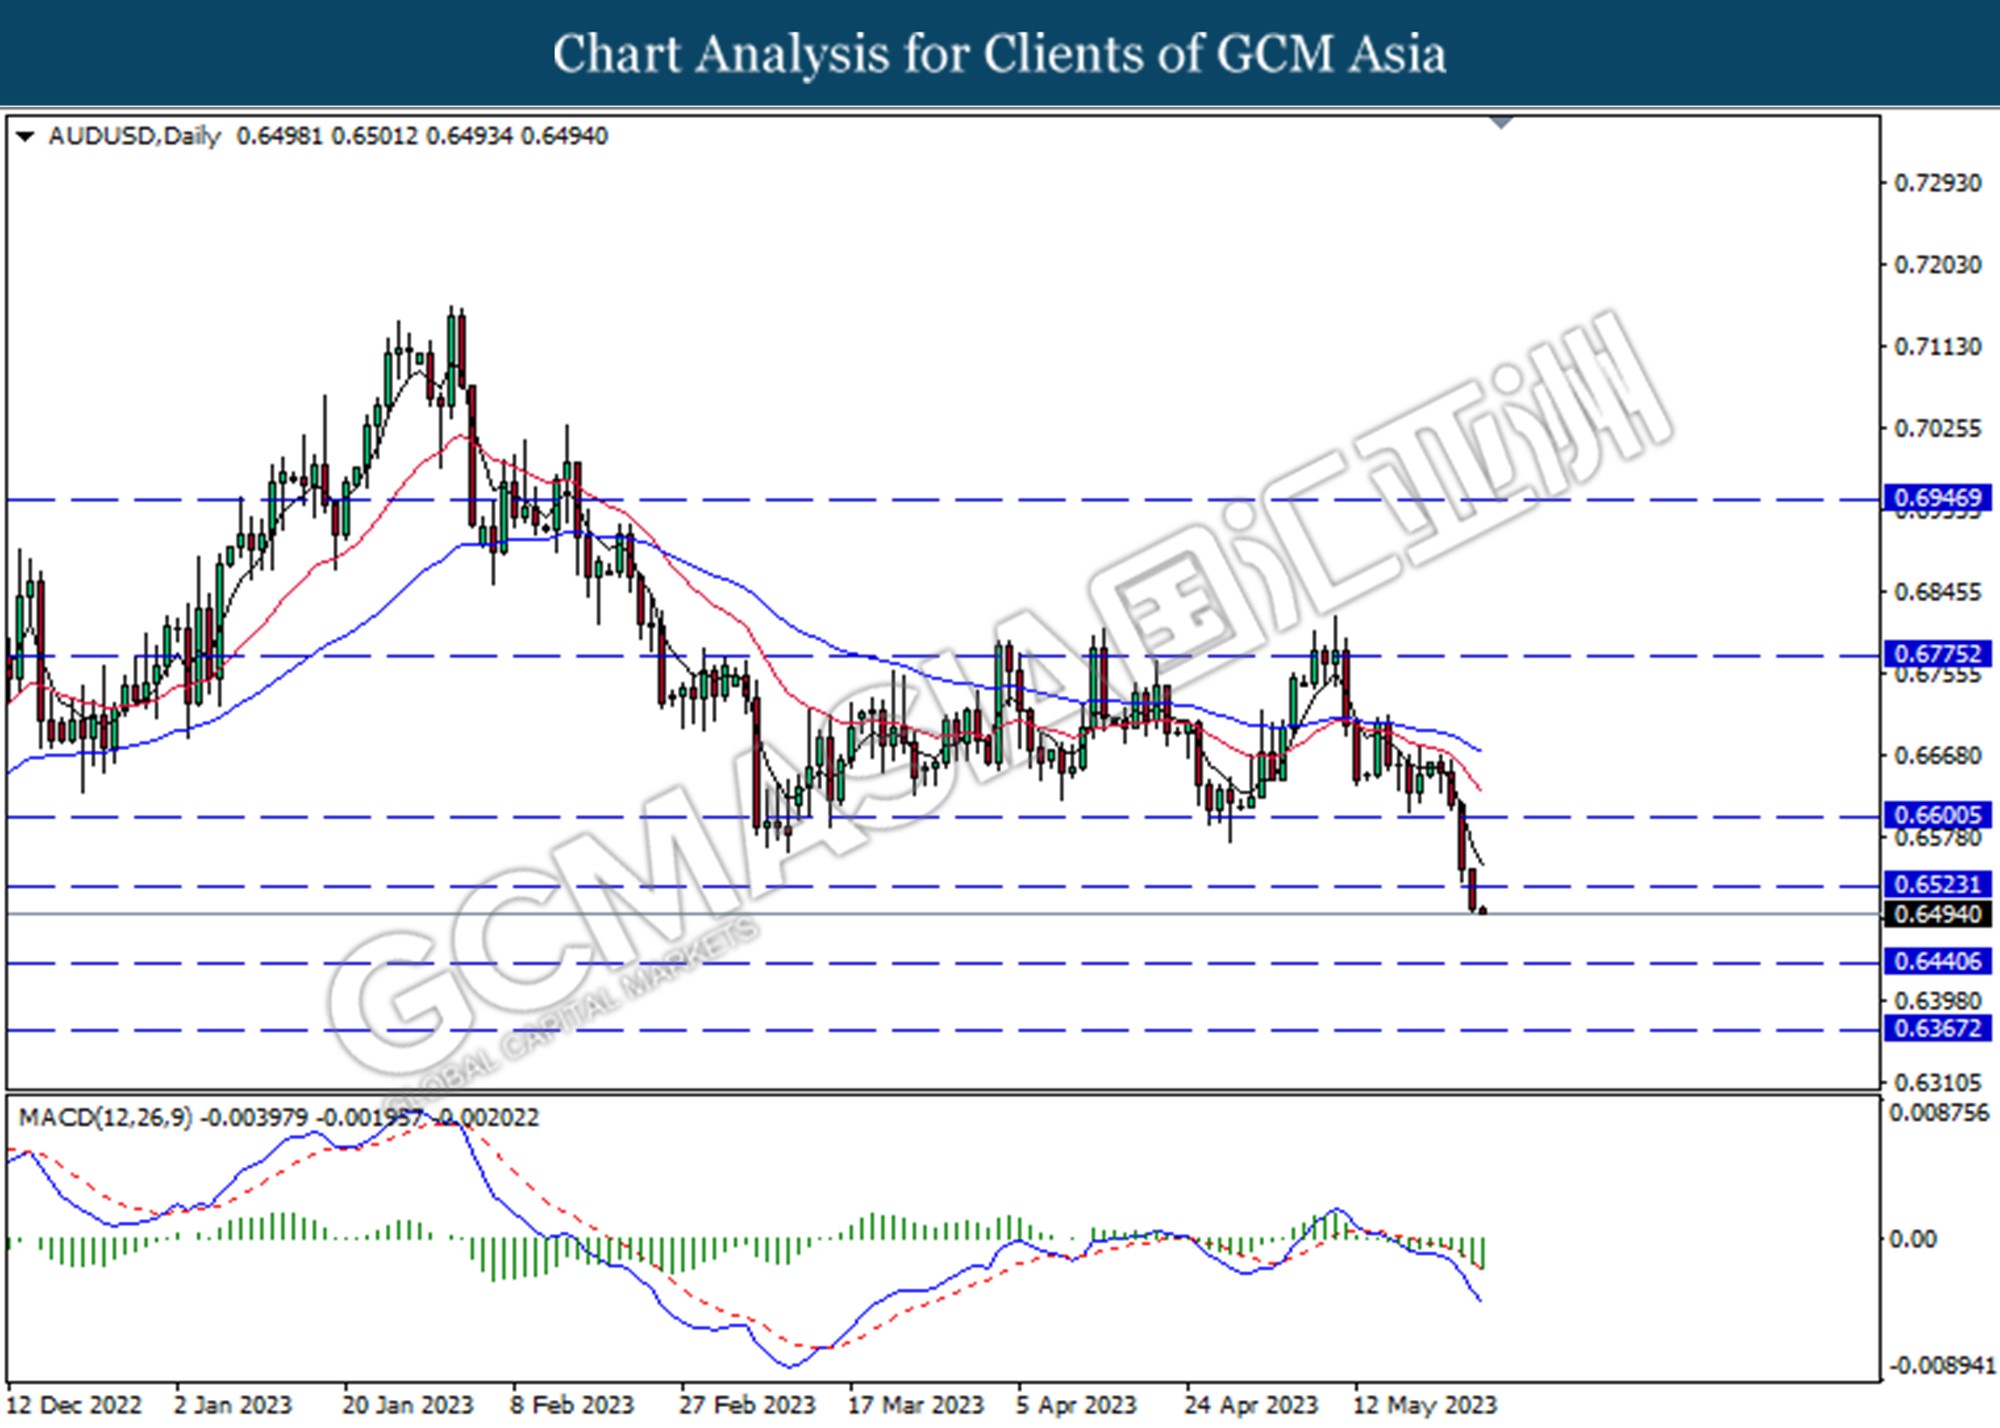Click the 0.63105 price axis value
The height and width of the screenshot is (1428, 2000).
click(x=1937, y=1083)
